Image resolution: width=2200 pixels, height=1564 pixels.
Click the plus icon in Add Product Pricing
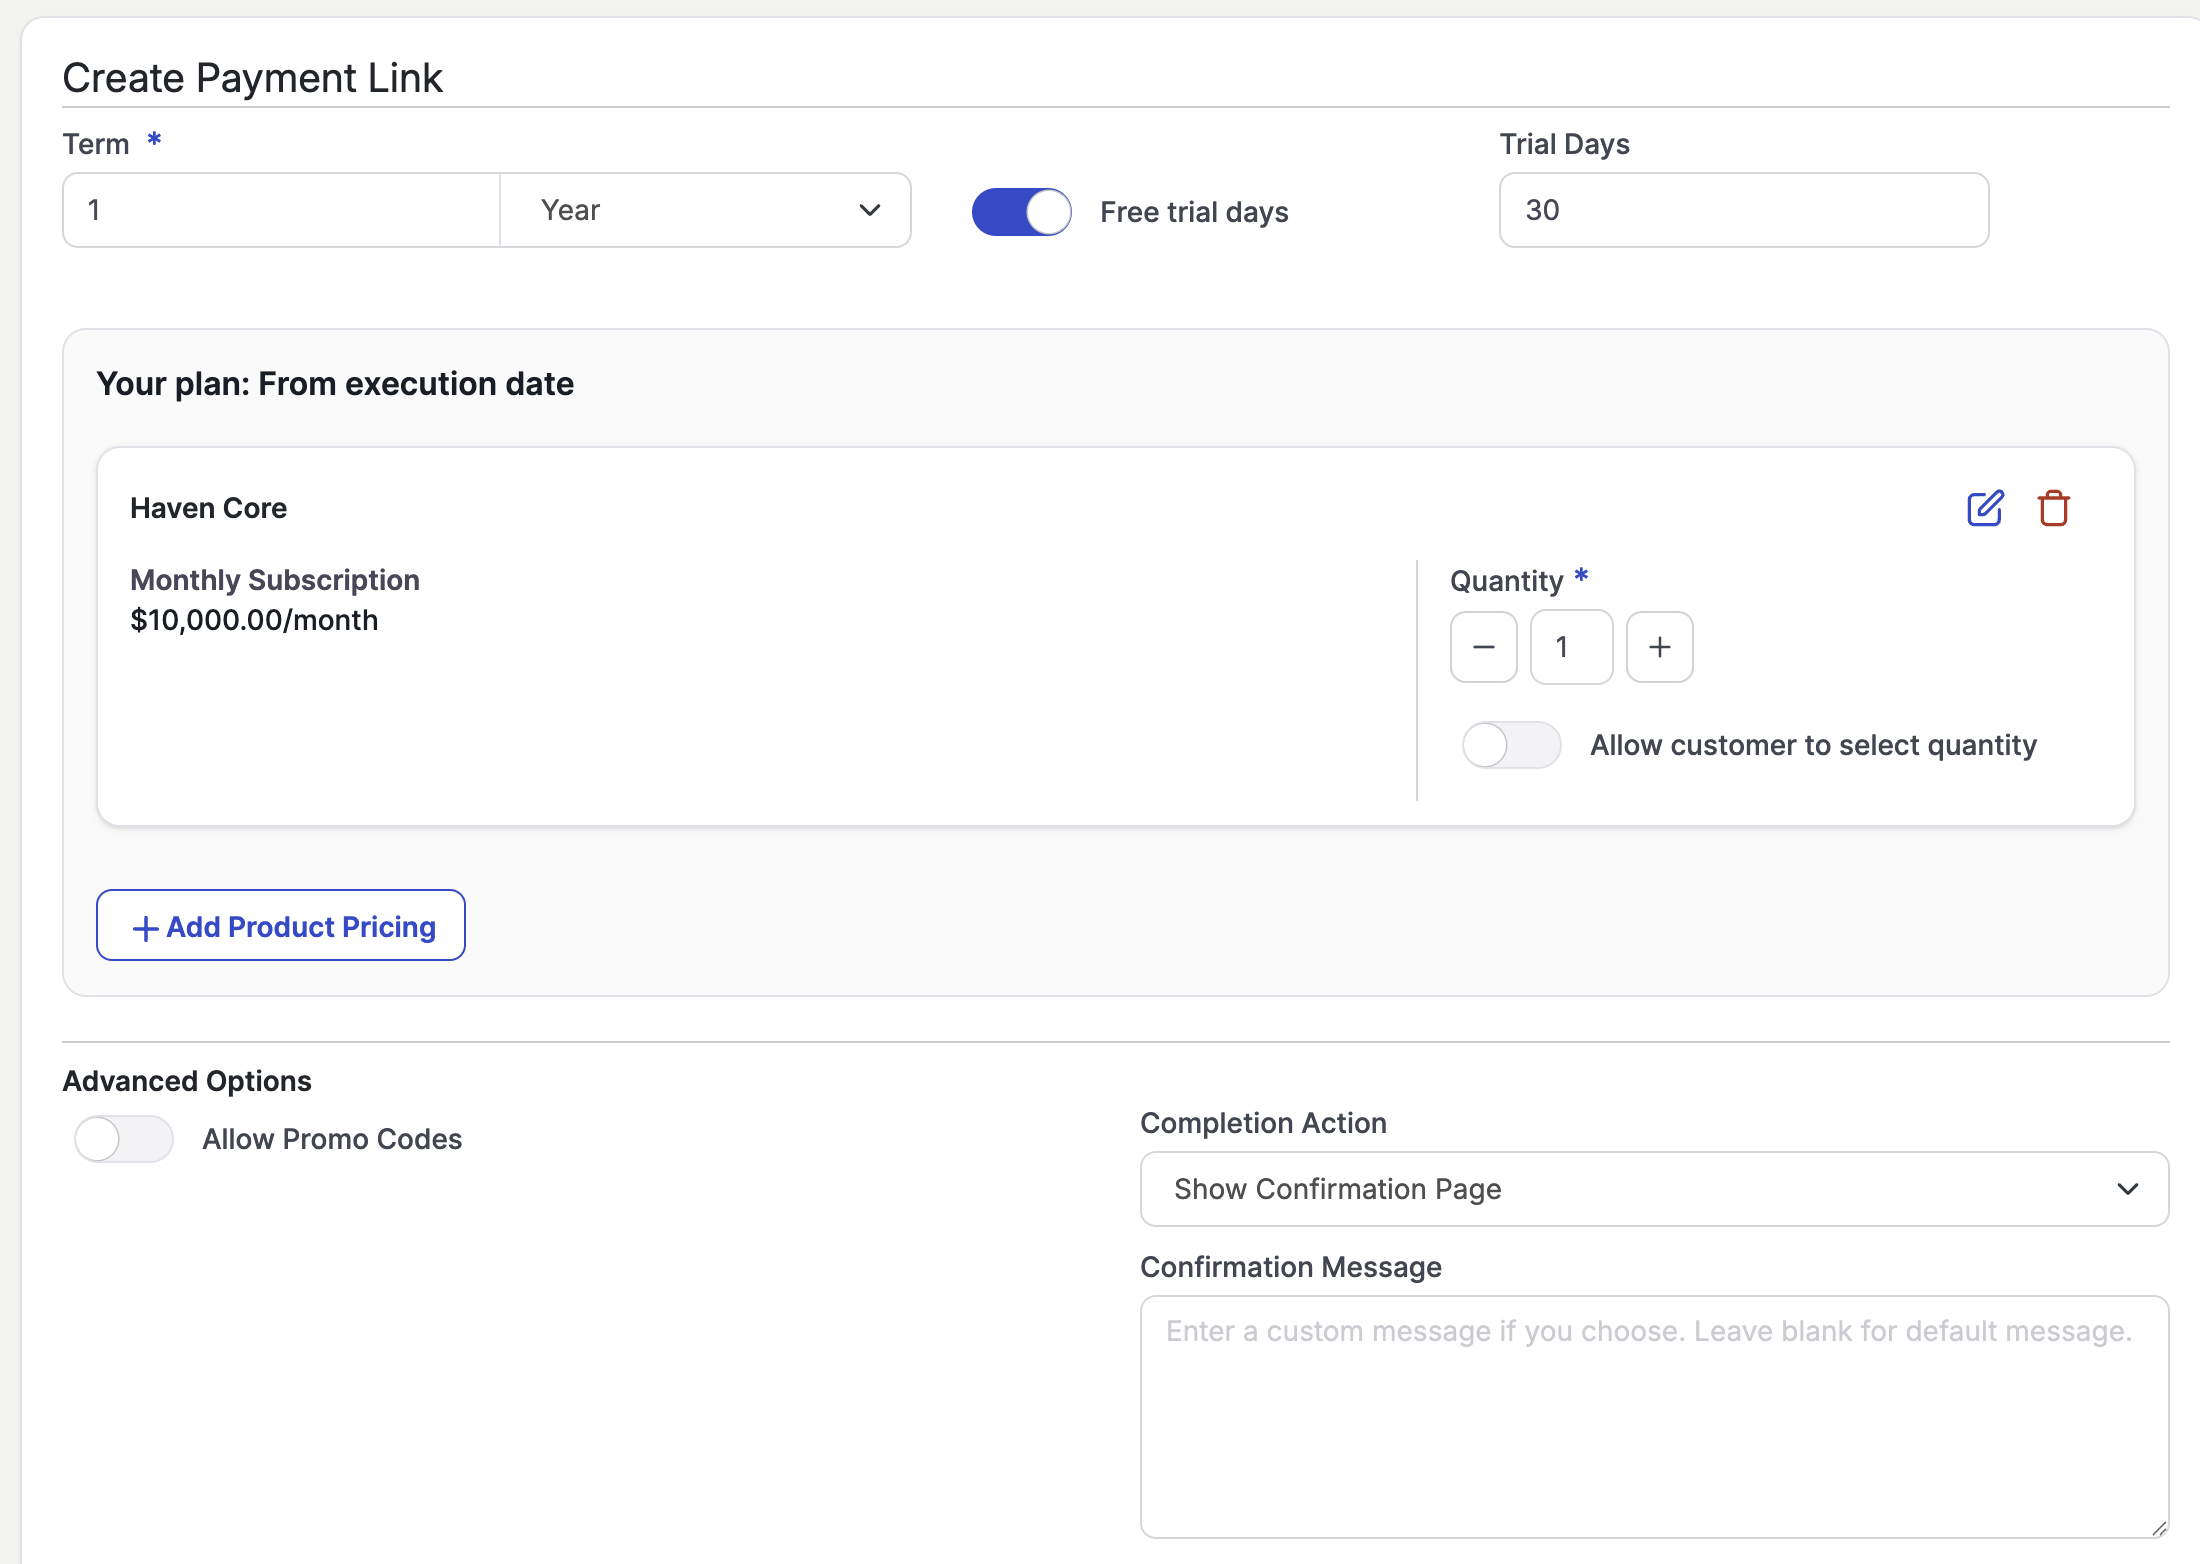pyautogui.click(x=145, y=928)
